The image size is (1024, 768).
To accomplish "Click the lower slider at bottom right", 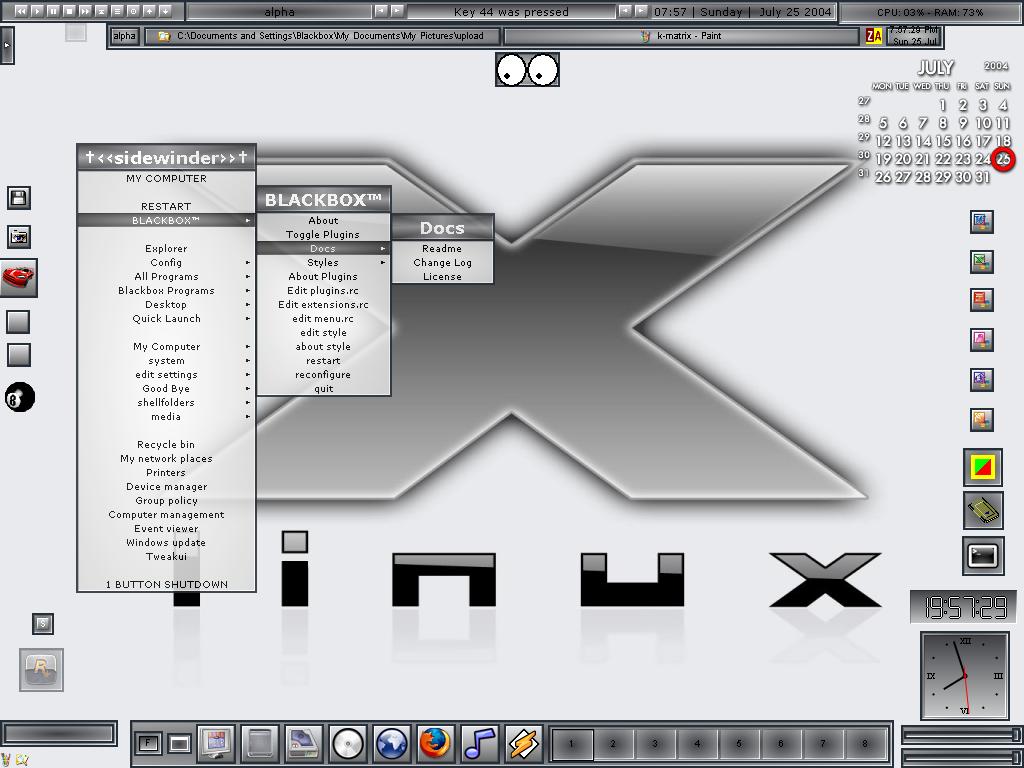I will (961, 757).
